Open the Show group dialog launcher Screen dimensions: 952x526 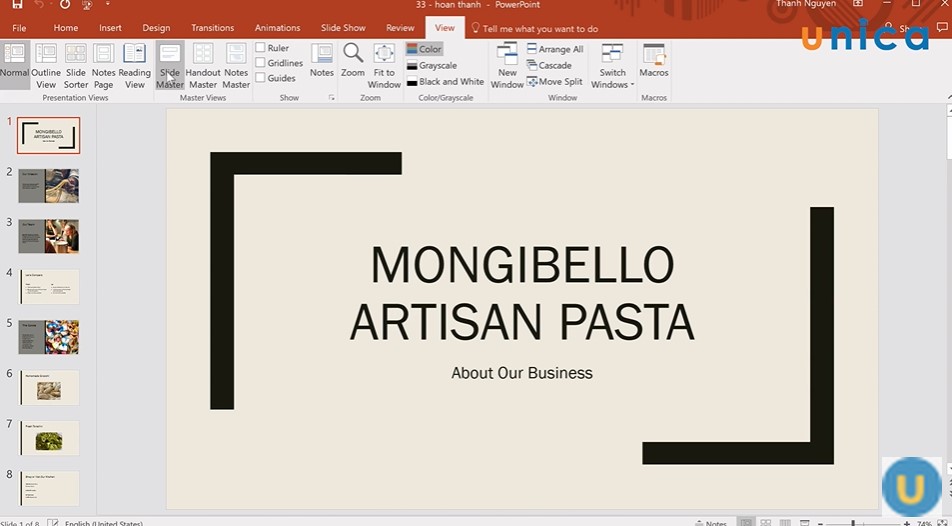tap(331, 98)
